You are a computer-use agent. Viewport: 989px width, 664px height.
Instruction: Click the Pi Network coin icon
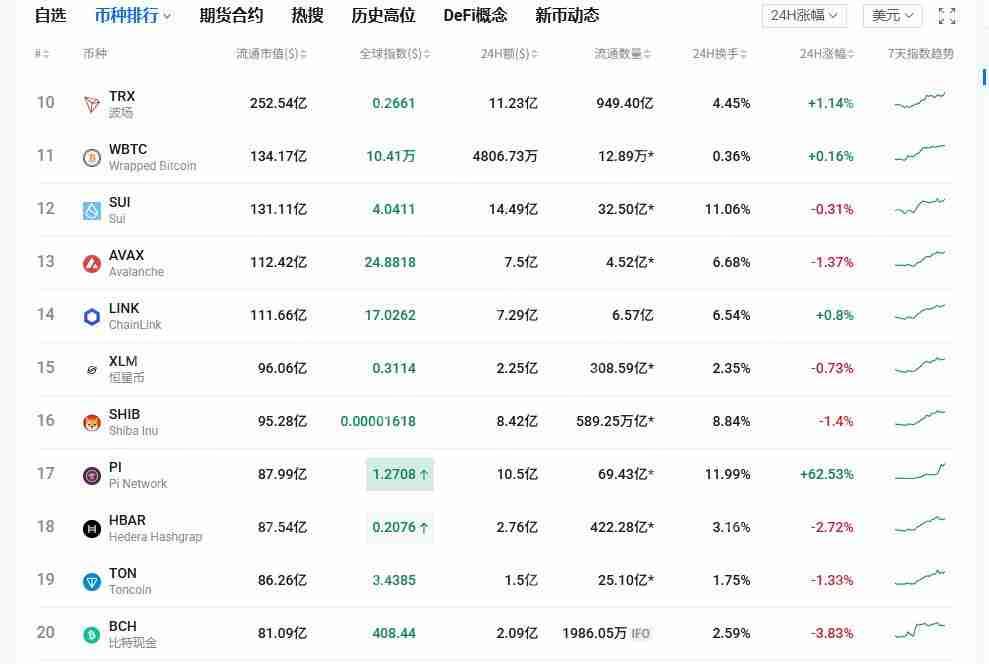[x=91, y=474]
